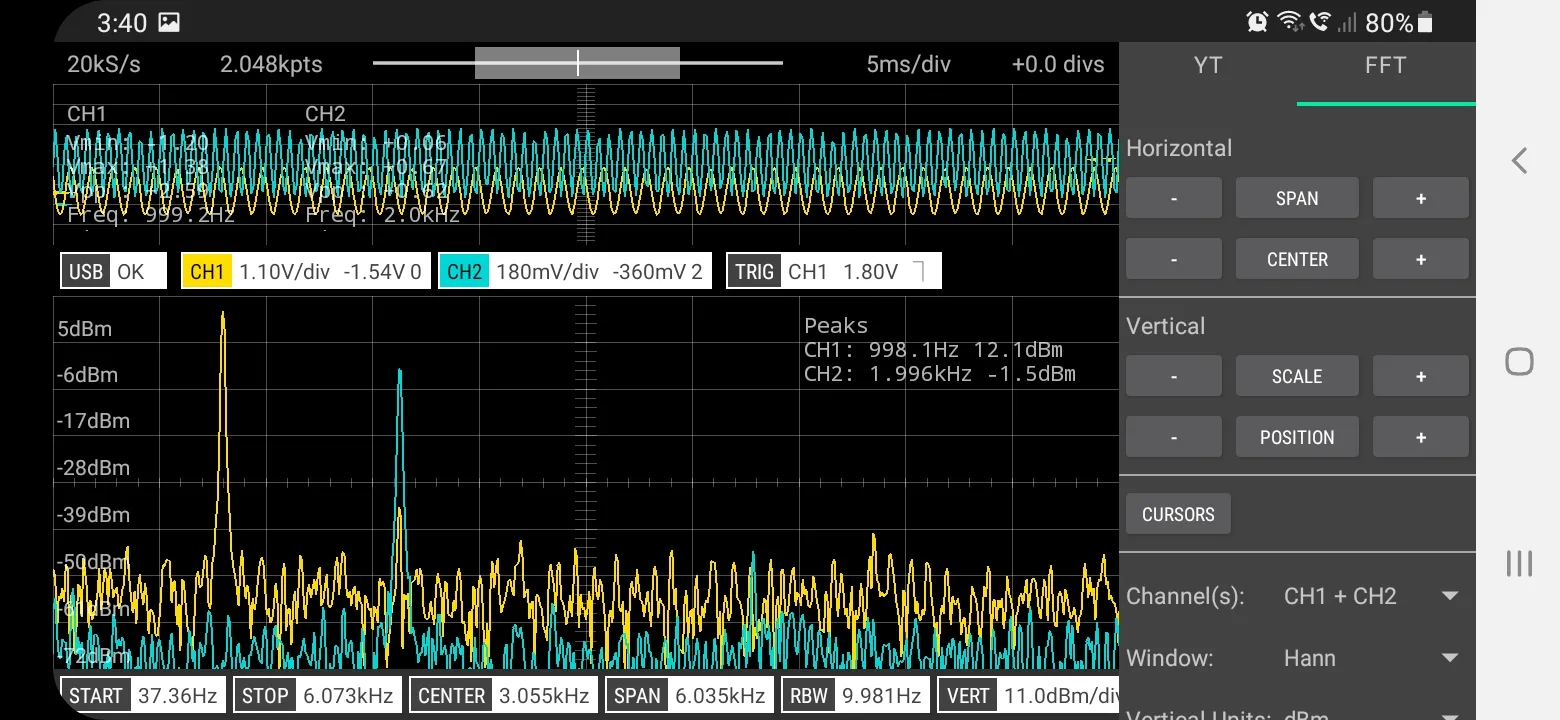Tap the yellow CH1 color label
The width and height of the screenshot is (1560, 720).
[207, 271]
